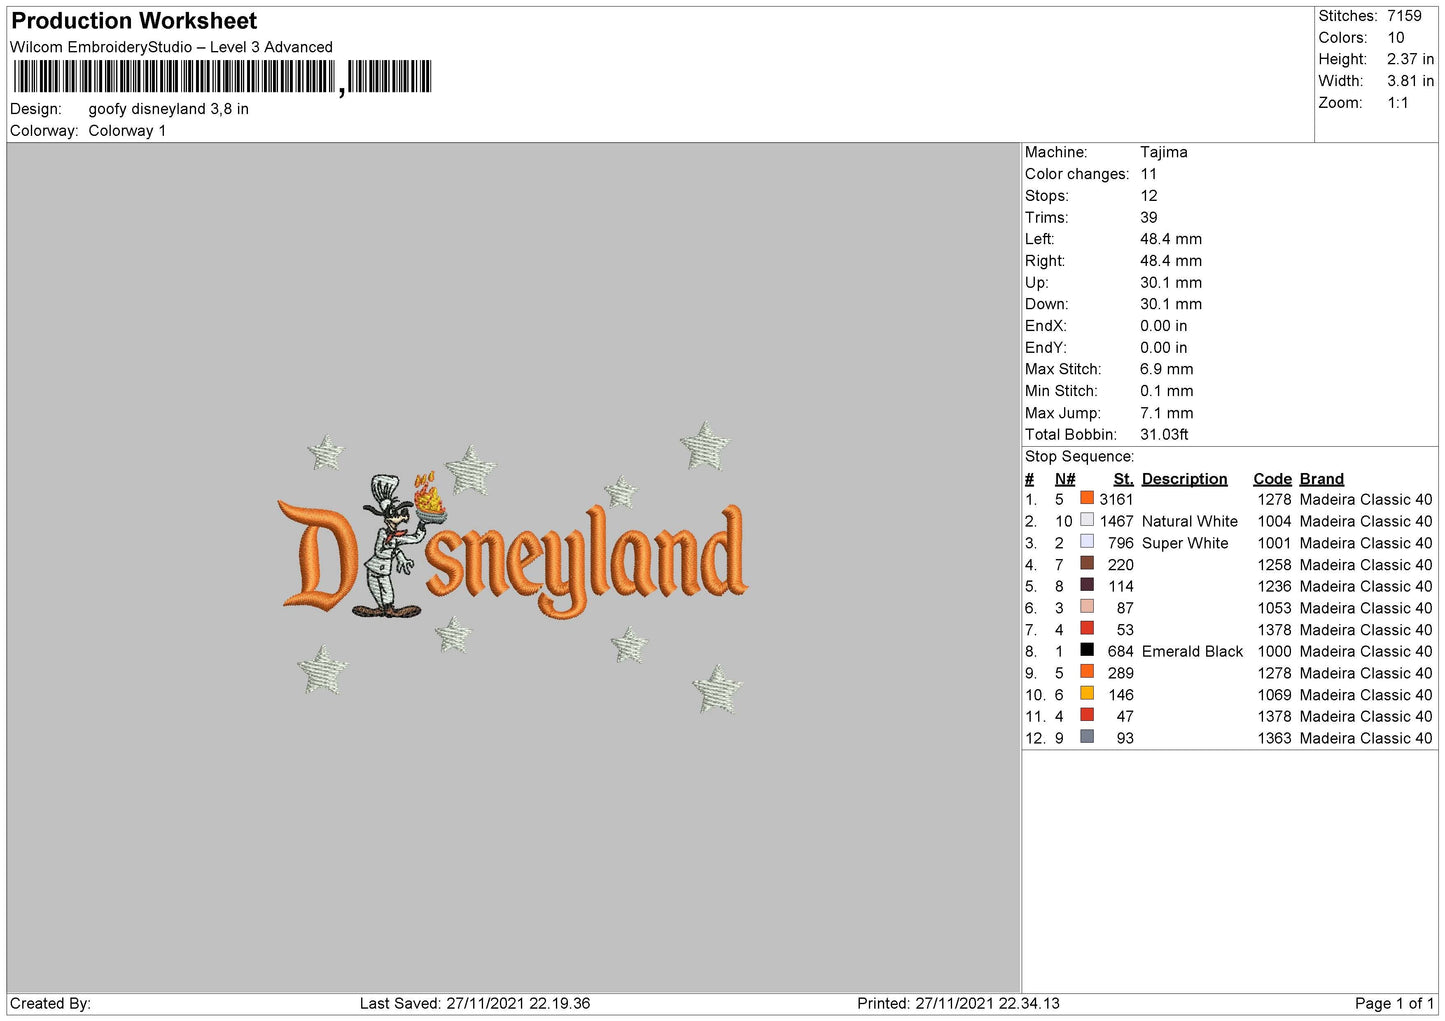Click the Total Bobbin value 31.03ft

(x=1164, y=435)
